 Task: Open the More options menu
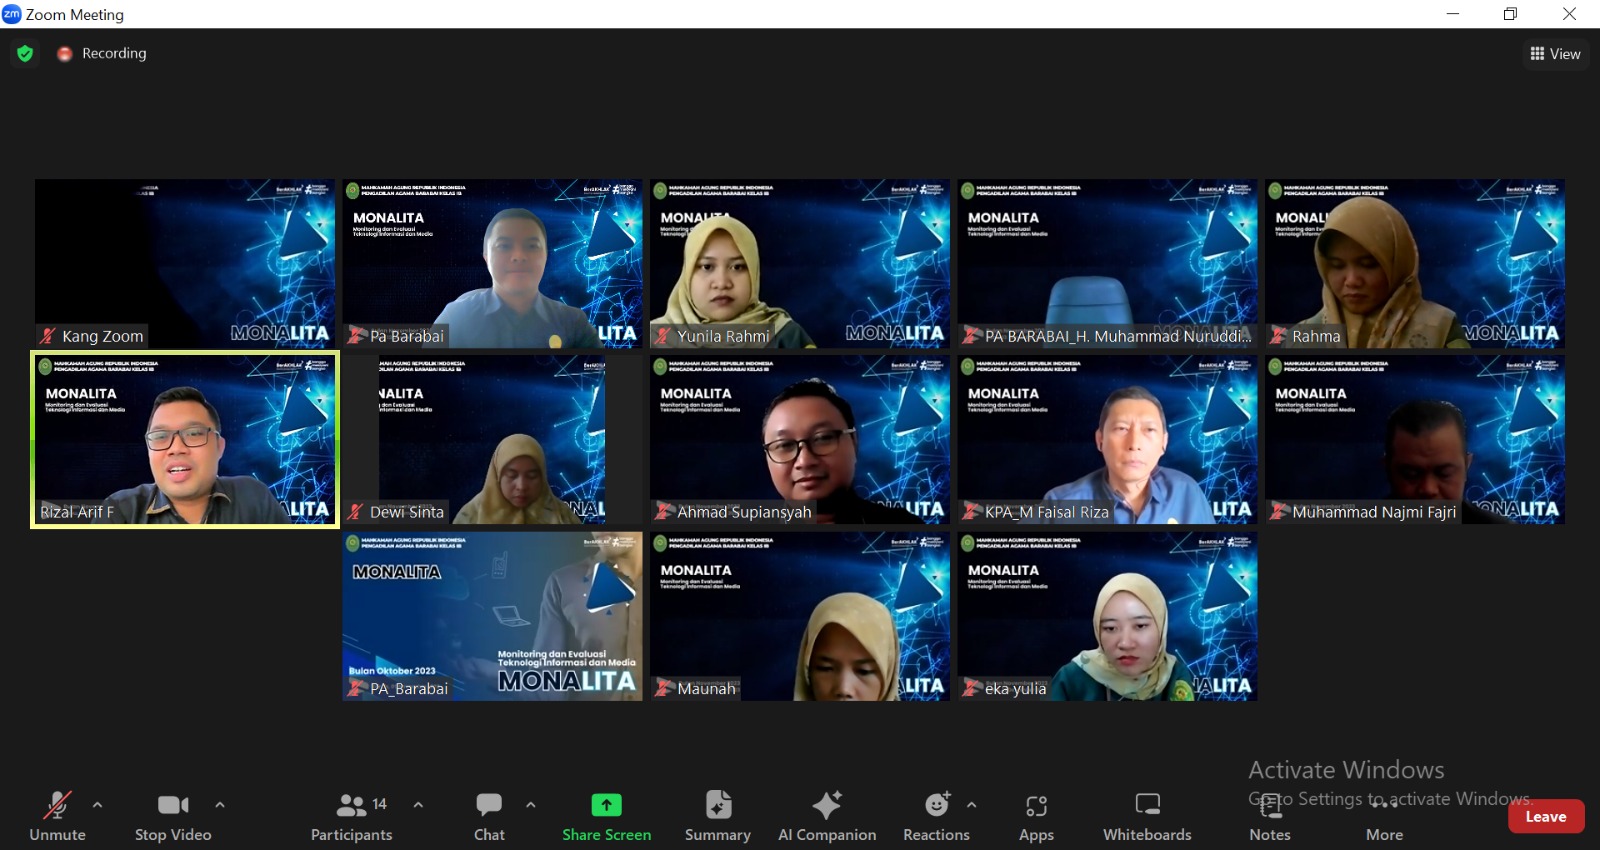point(1384,815)
